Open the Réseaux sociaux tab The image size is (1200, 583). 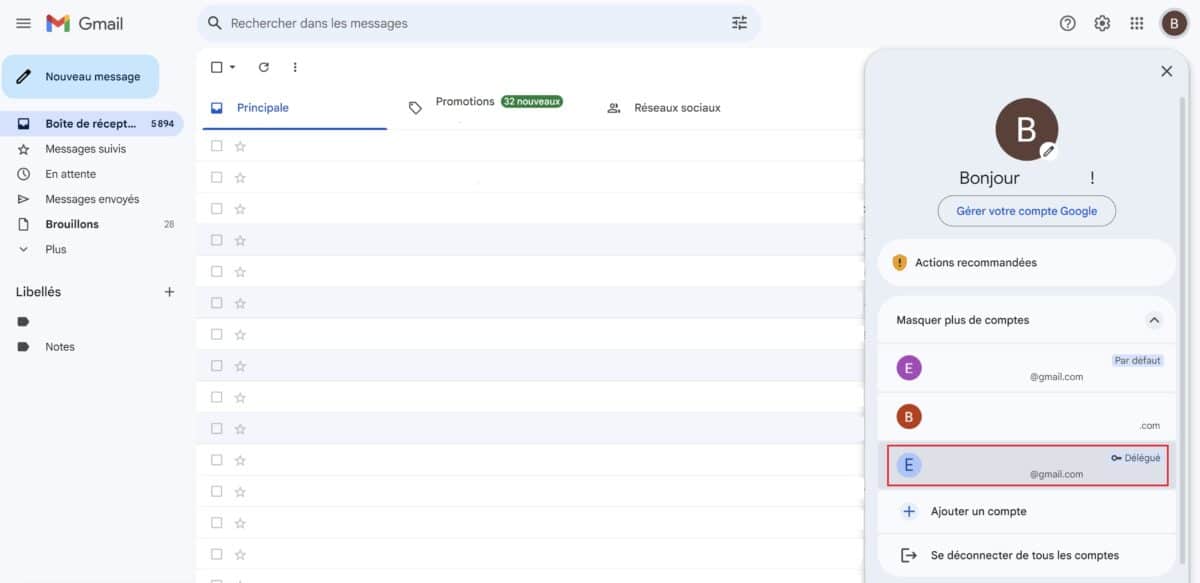pyautogui.click(x=678, y=107)
